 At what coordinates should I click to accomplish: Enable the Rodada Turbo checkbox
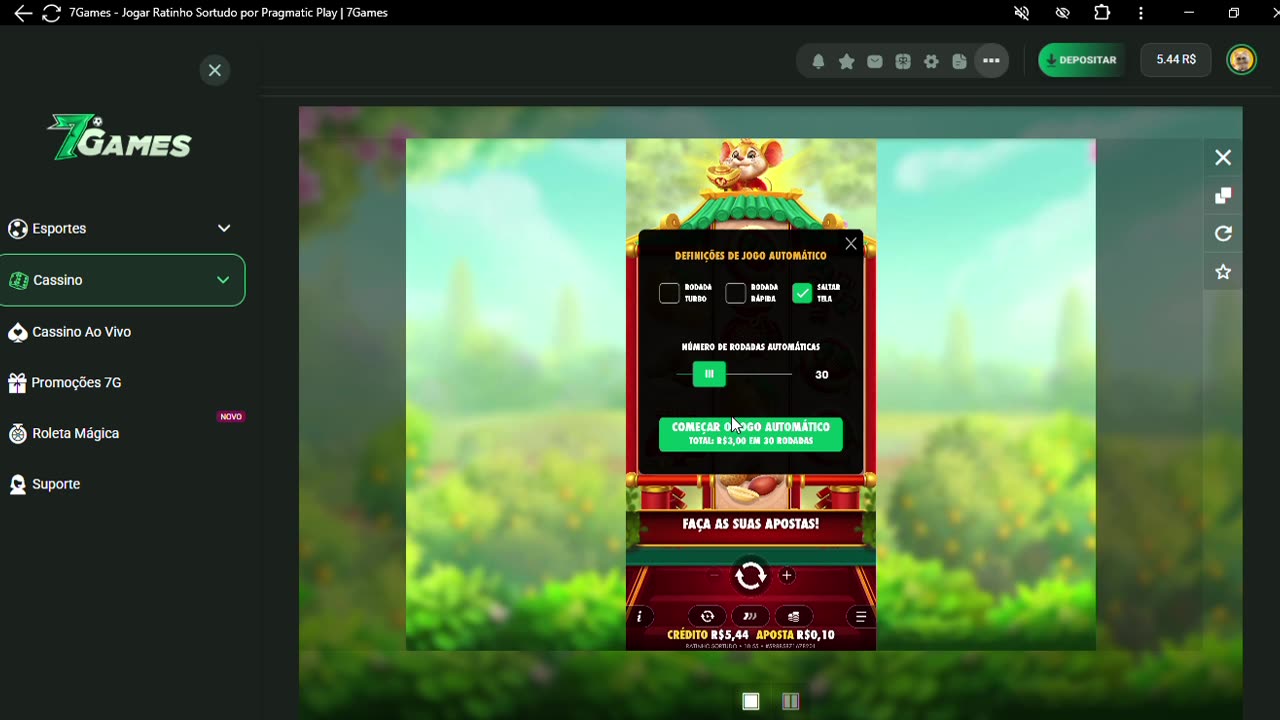click(x=669, y=293)
